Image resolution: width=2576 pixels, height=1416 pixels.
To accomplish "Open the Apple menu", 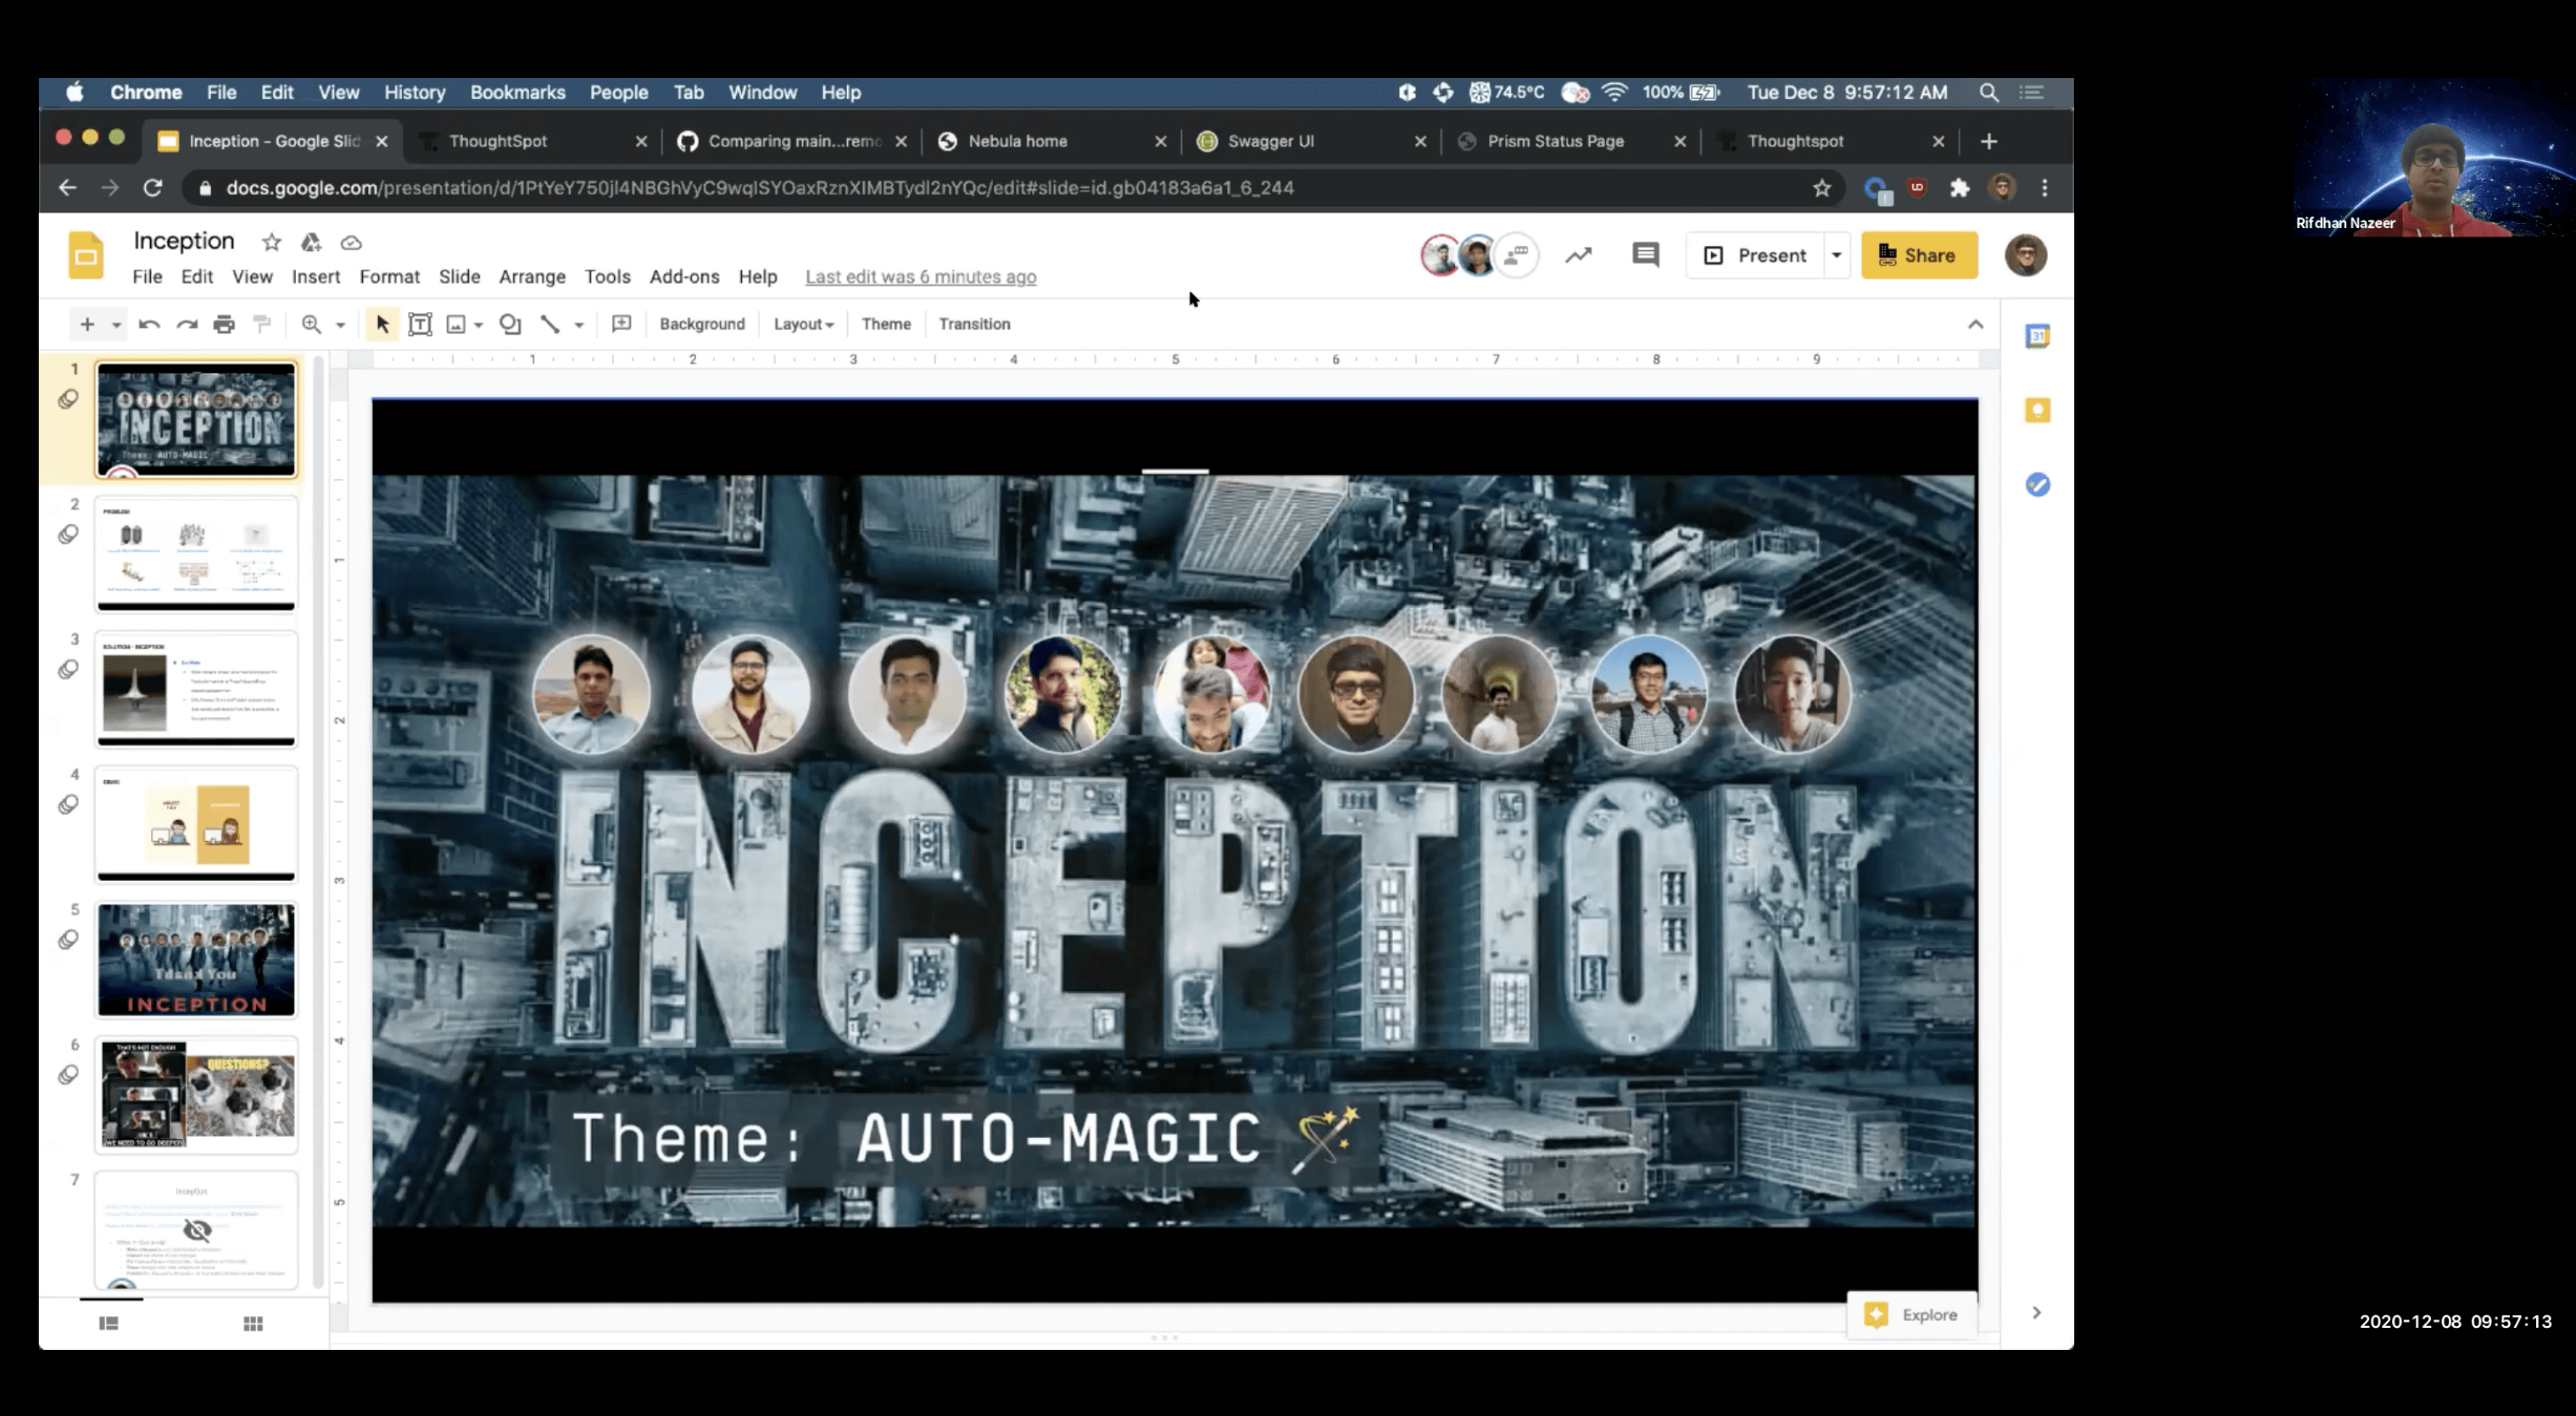I will point(74,92).
